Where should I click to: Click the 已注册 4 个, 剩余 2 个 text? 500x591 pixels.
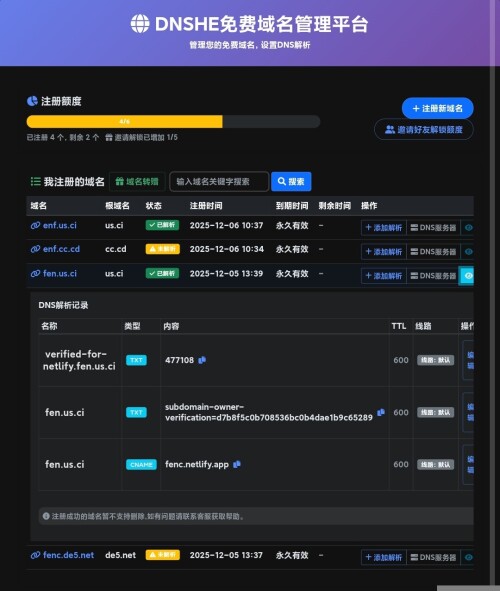(63, 137)
